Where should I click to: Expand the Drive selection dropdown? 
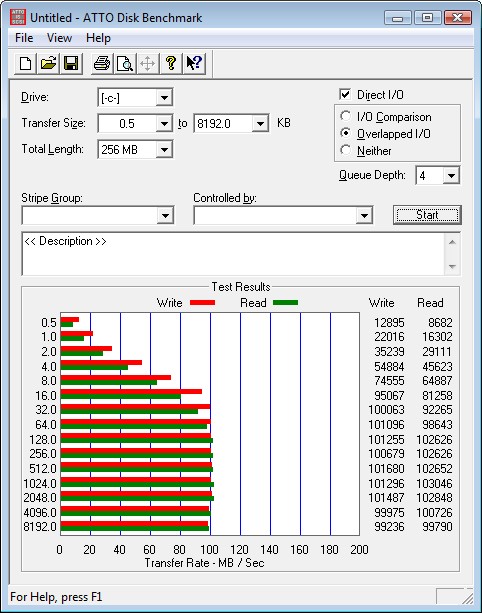164,97
